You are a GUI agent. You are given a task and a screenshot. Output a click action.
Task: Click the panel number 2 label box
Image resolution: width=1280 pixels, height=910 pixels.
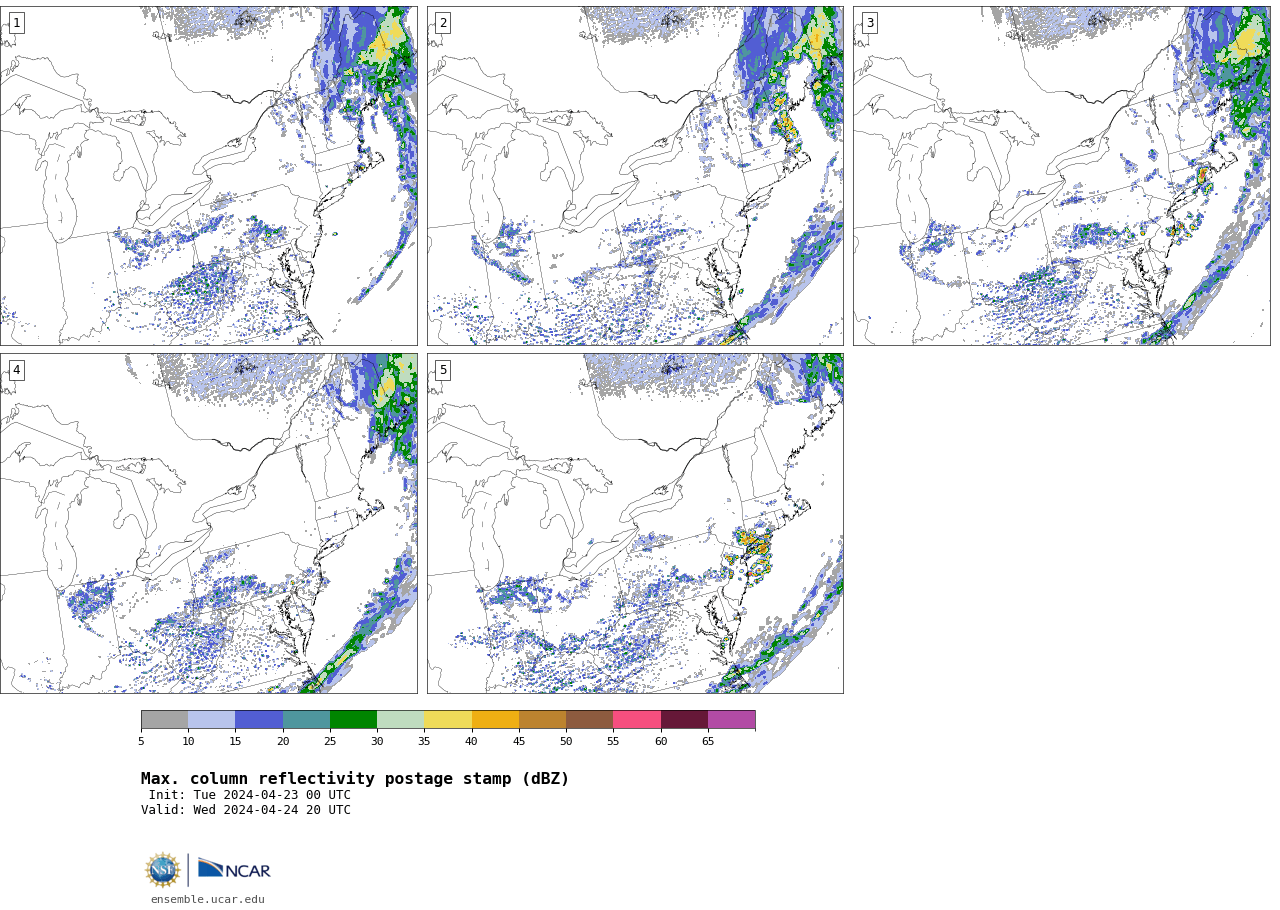coord(443,23)
